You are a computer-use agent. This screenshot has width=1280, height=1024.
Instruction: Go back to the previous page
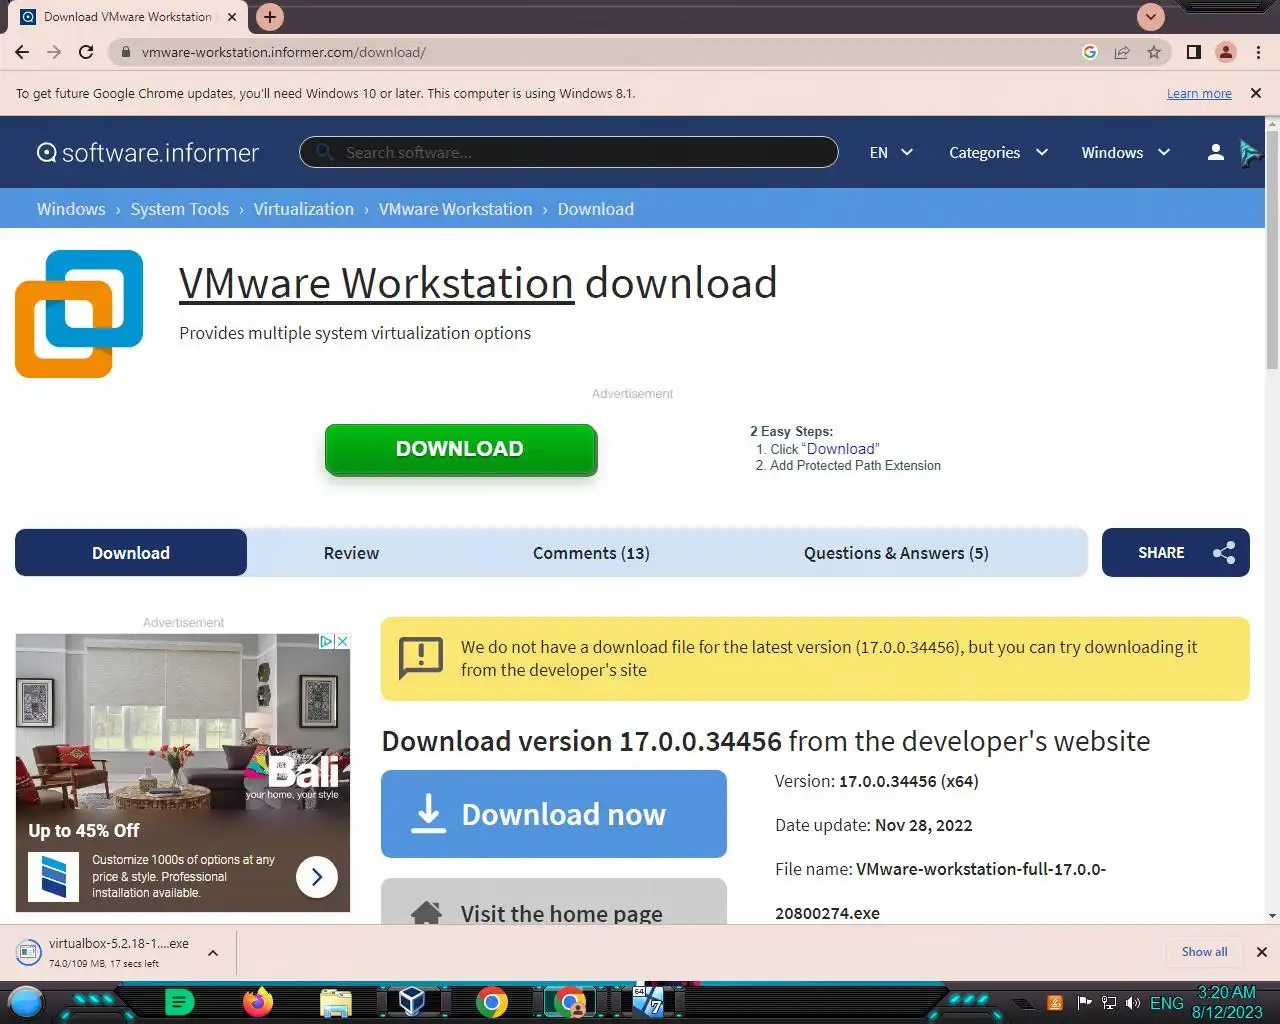coord(22,52)
